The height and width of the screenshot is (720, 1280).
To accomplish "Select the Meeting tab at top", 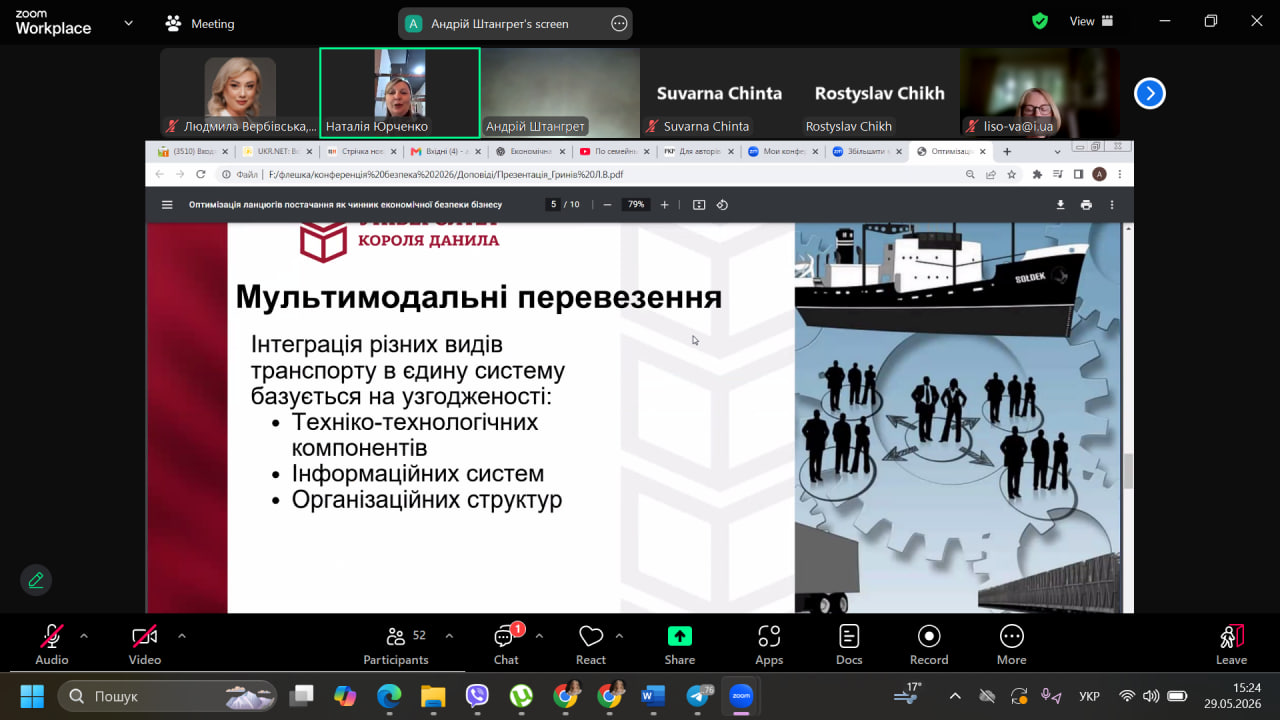I will pyautogui.click(x=201, y=23).
